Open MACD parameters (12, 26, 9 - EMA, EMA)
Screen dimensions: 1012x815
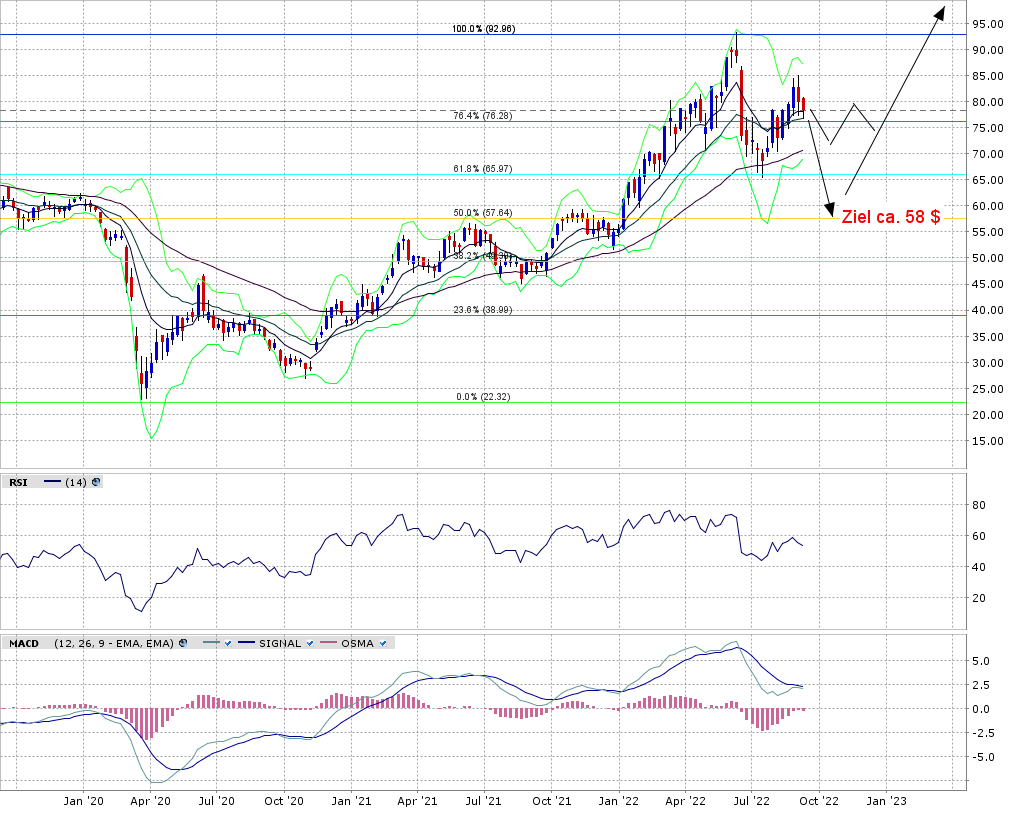coord(114,643)
